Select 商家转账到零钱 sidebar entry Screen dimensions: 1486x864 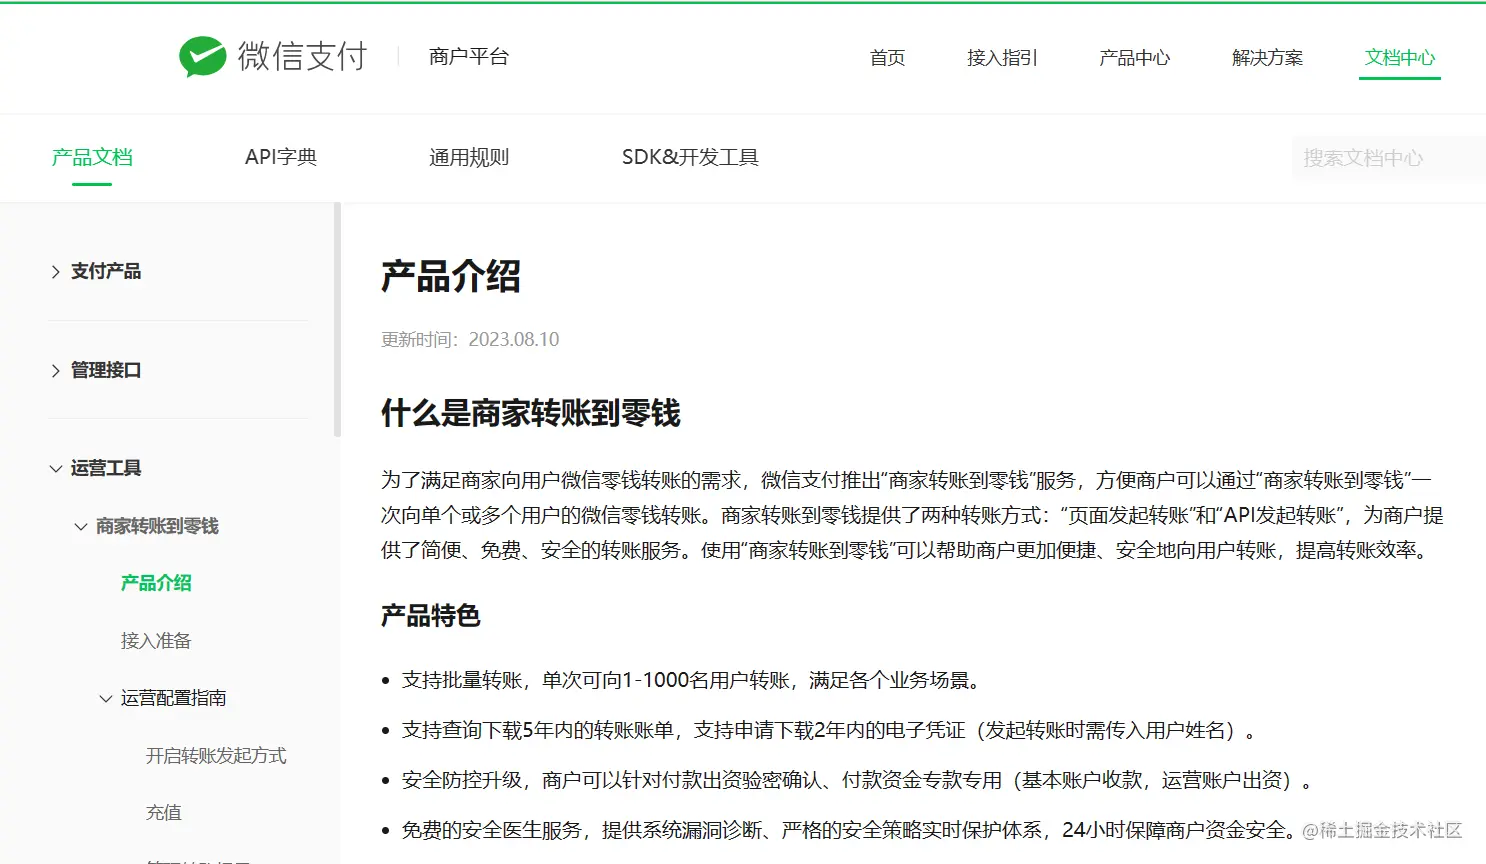click(x=157, y=526)
